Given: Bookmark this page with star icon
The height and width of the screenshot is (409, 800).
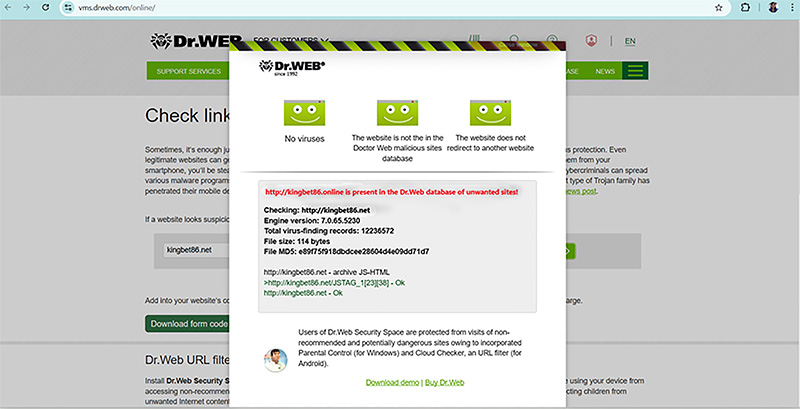Looking at the screenshot, I should 718,8.
